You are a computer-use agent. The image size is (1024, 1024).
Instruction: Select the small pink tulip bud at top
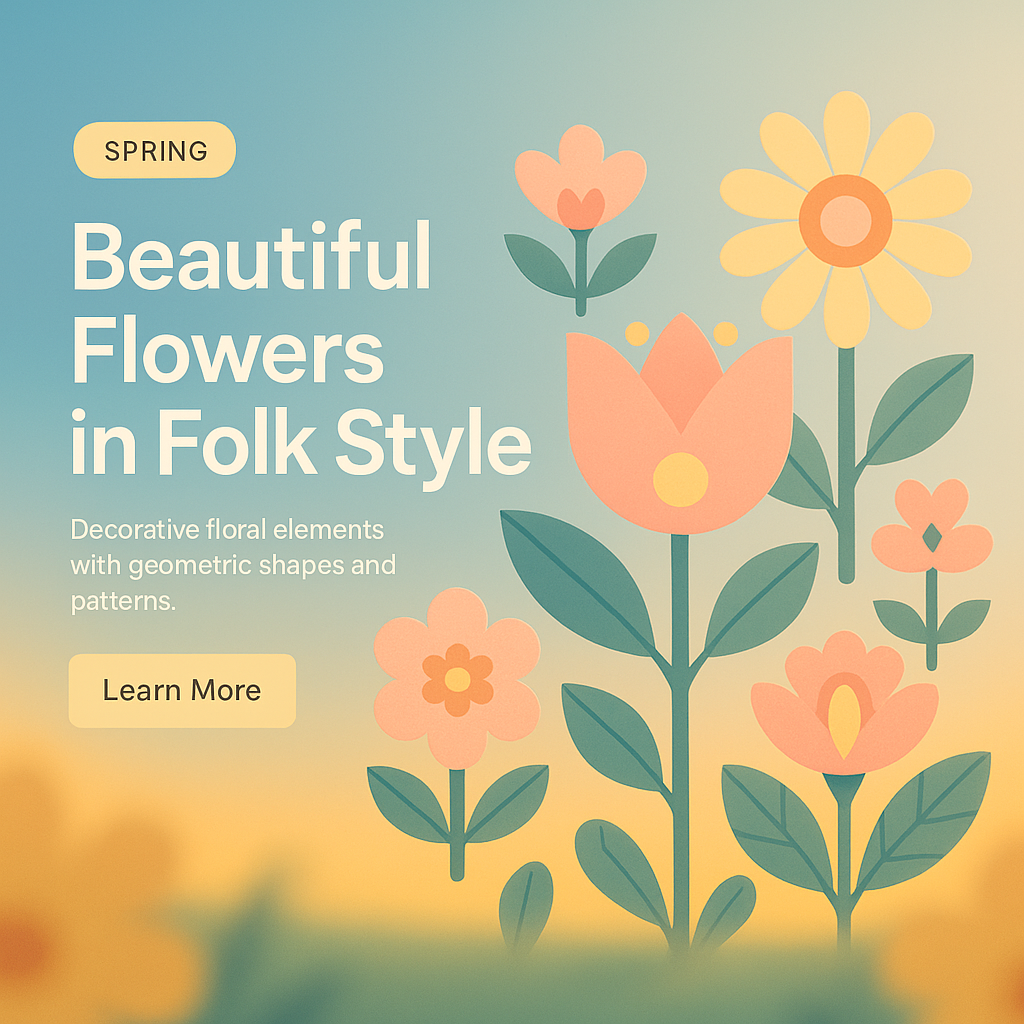tap(581, 178)
